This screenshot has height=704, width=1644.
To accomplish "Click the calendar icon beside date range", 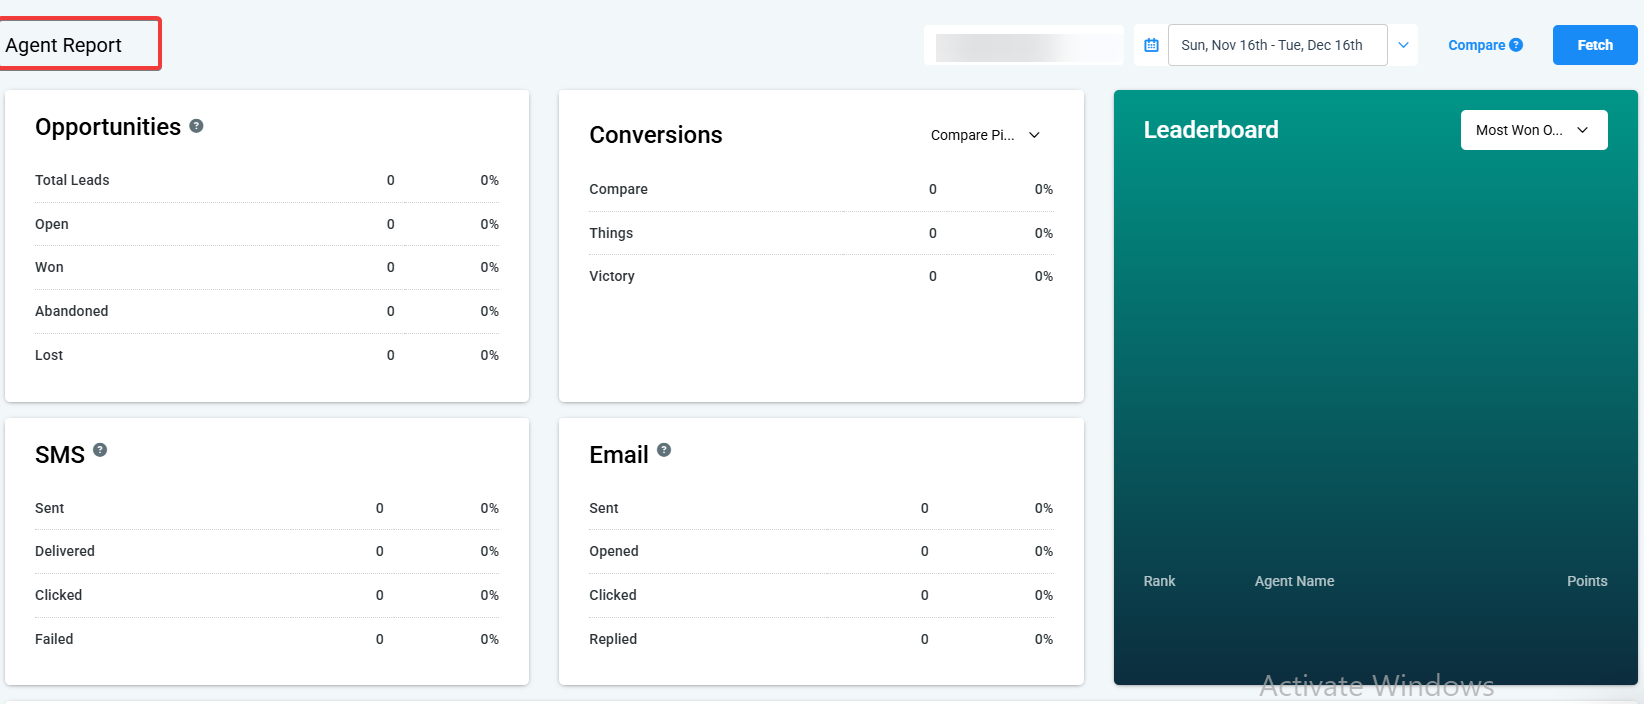I will click(x=1151, y=45).
